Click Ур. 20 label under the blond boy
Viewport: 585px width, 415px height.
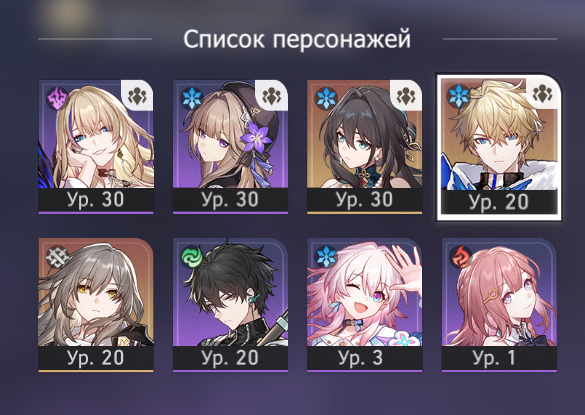click(499, 202)
